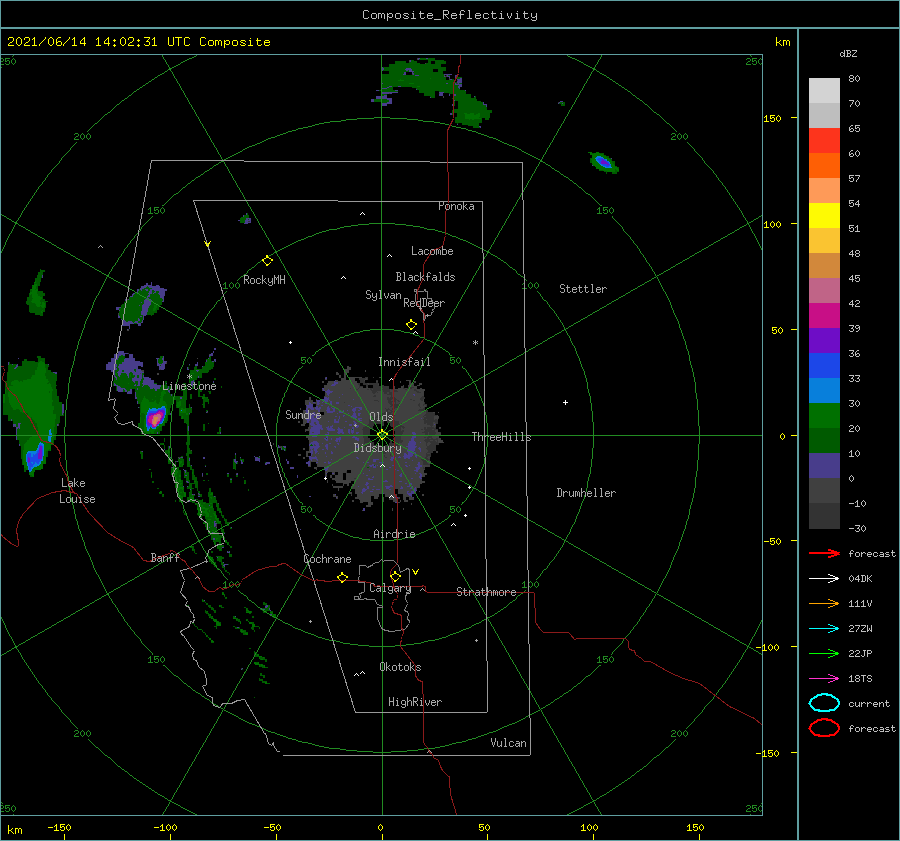
Task: Select the royal blue 36 dBZ legend swatch
Action: pyautogui.click(x=824, y=365)
